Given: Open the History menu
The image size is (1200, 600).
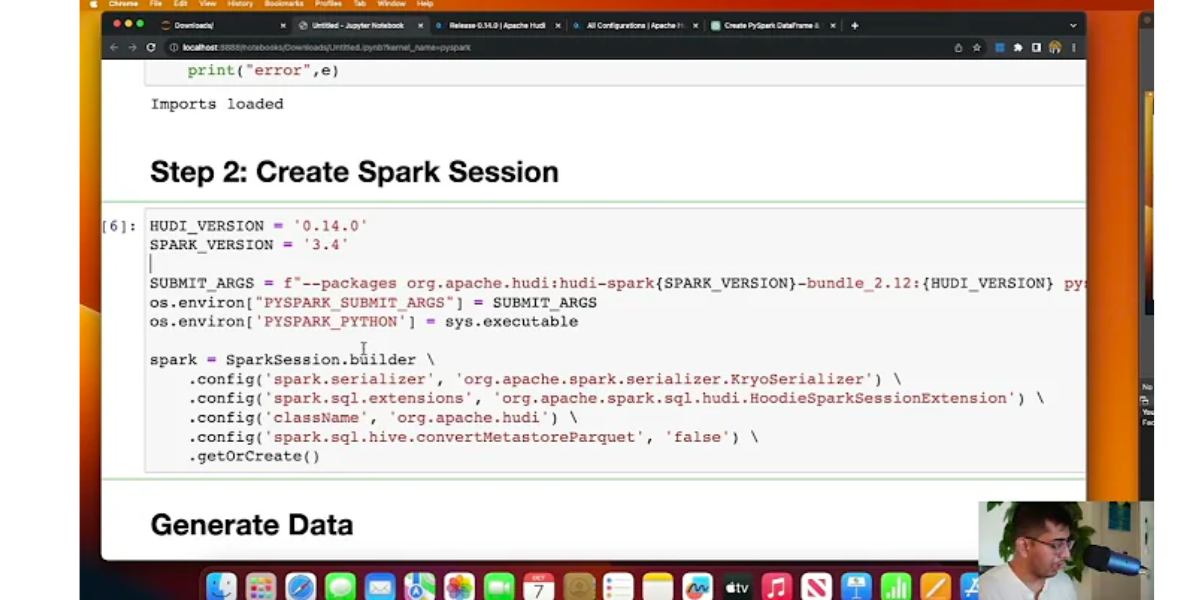Looking at the screenshot, I should [x=240, y=4].
